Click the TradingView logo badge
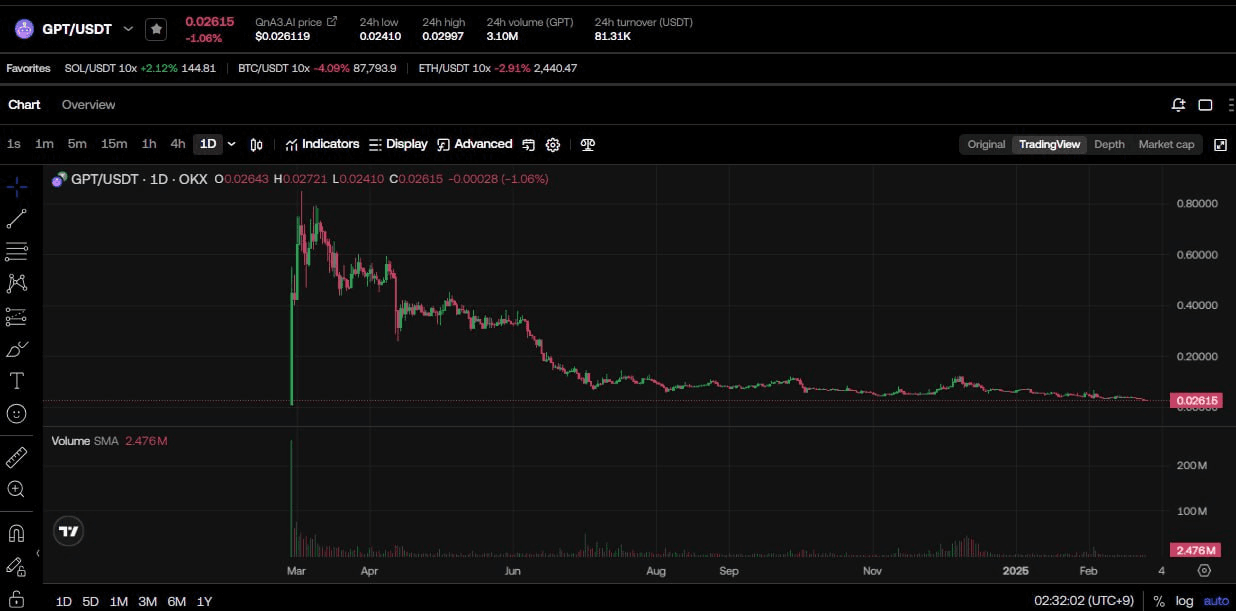Image resolution: width=1236 pixels, height=611 pixels. coord(68,532)
